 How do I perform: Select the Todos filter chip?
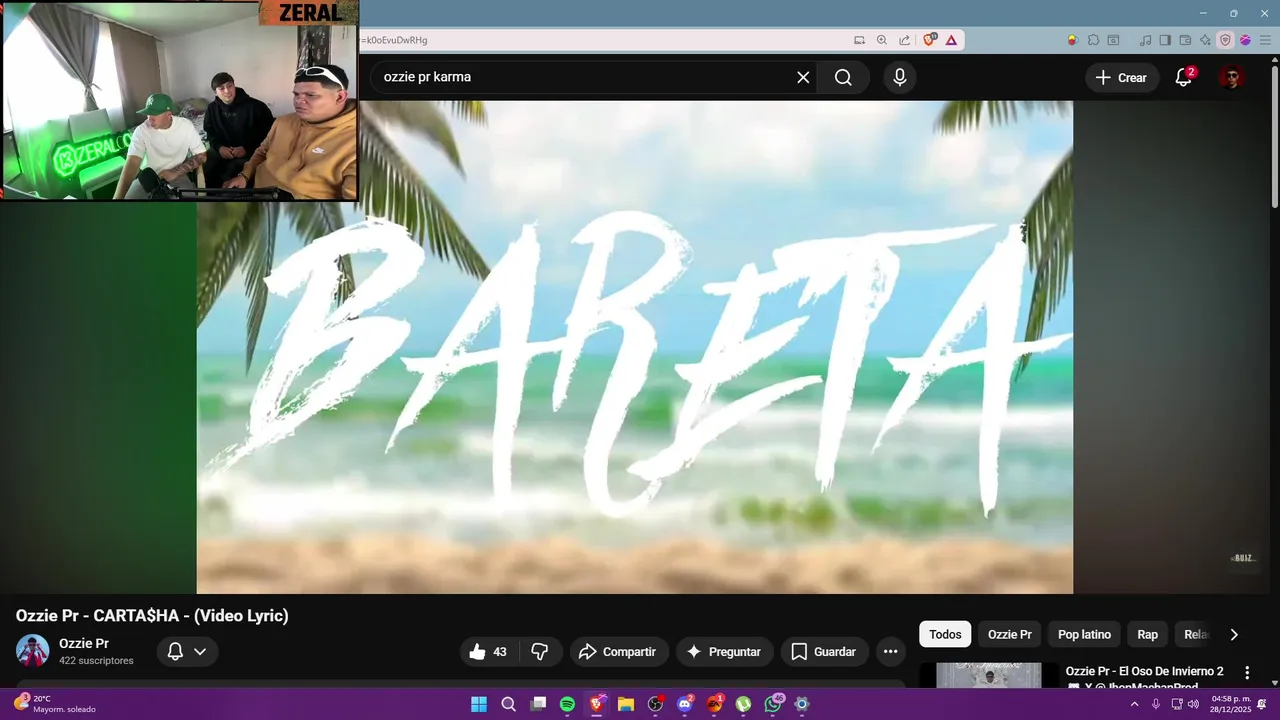(945, 634)
